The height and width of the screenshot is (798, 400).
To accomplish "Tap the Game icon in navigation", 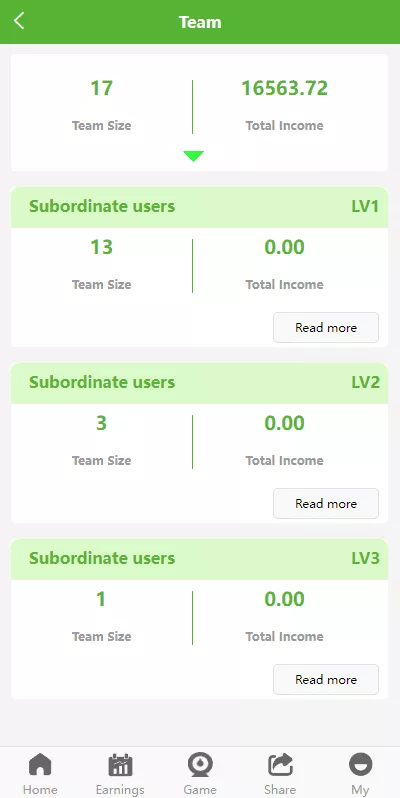I will pos(200,765).
